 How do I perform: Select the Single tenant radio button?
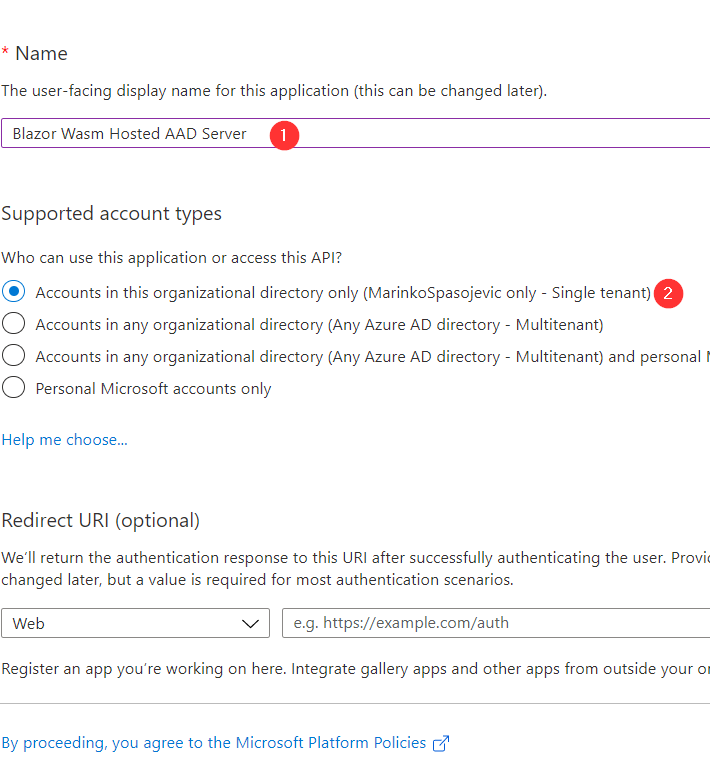(14, 292)
